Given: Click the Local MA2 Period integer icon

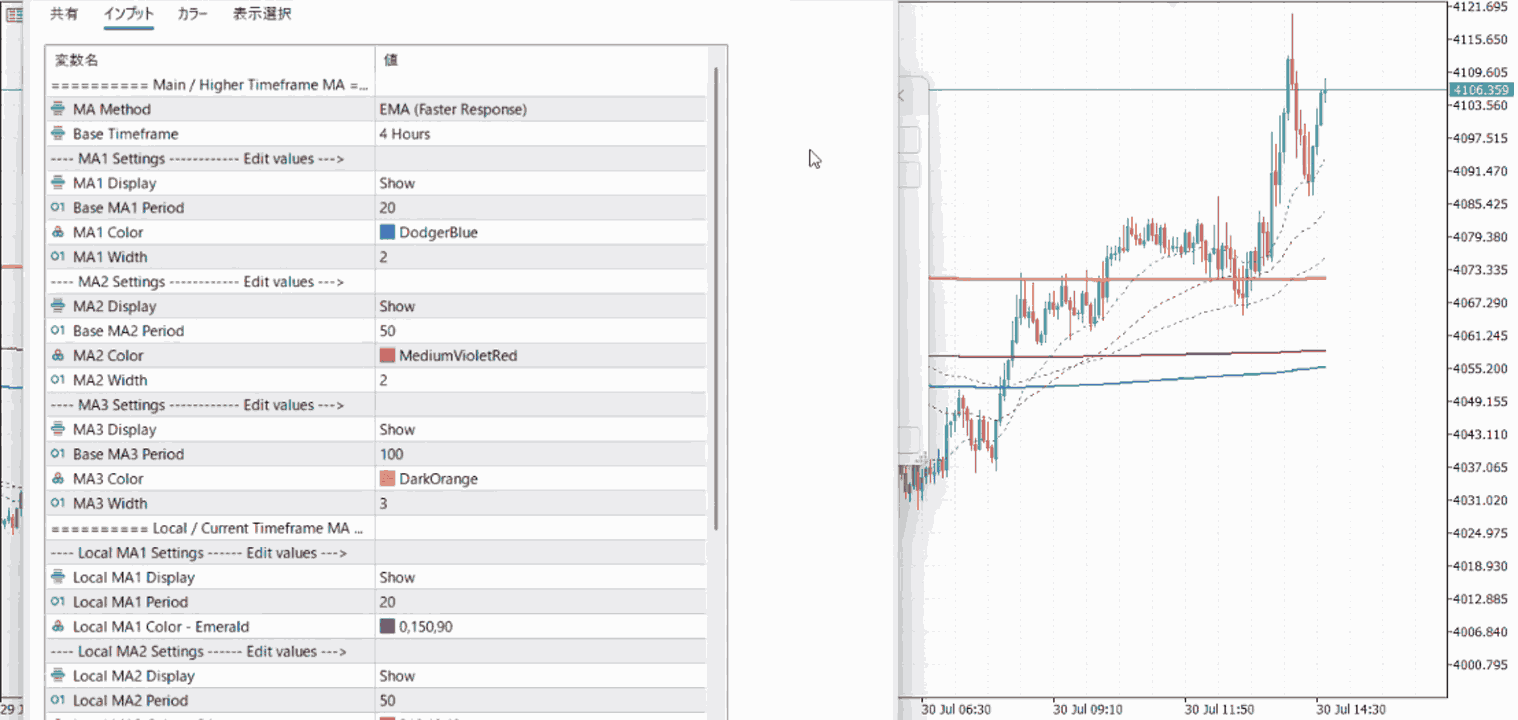Looking at the screenshot, I should click(x=59, y=700).
